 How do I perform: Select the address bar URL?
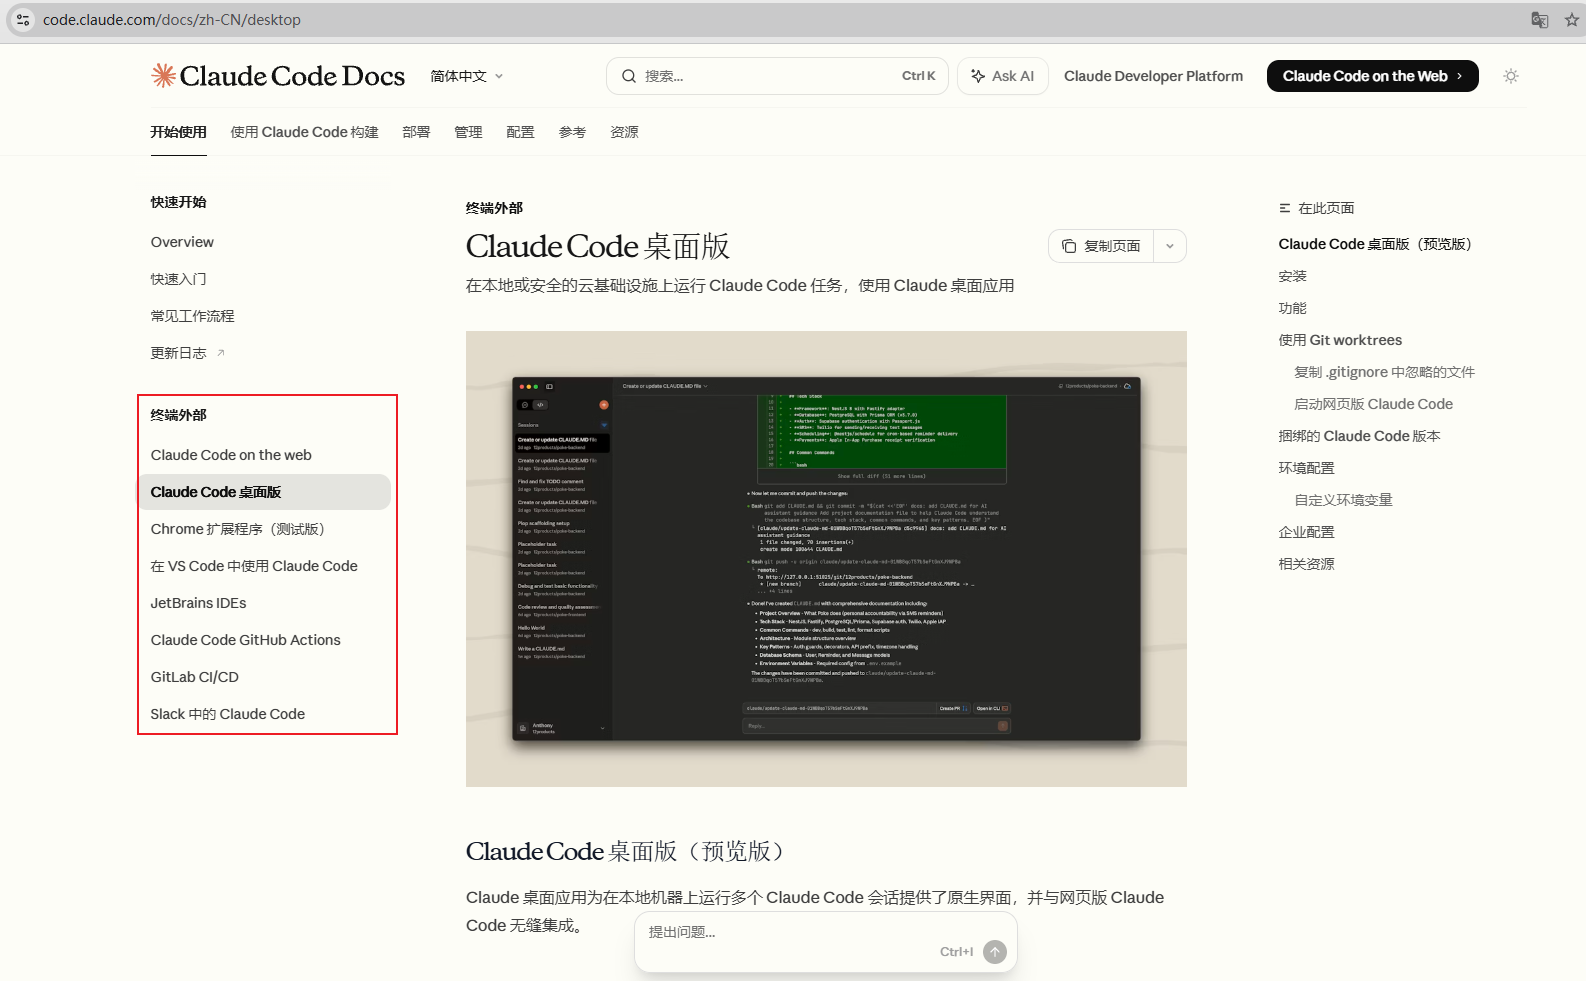tap(172, 20)
